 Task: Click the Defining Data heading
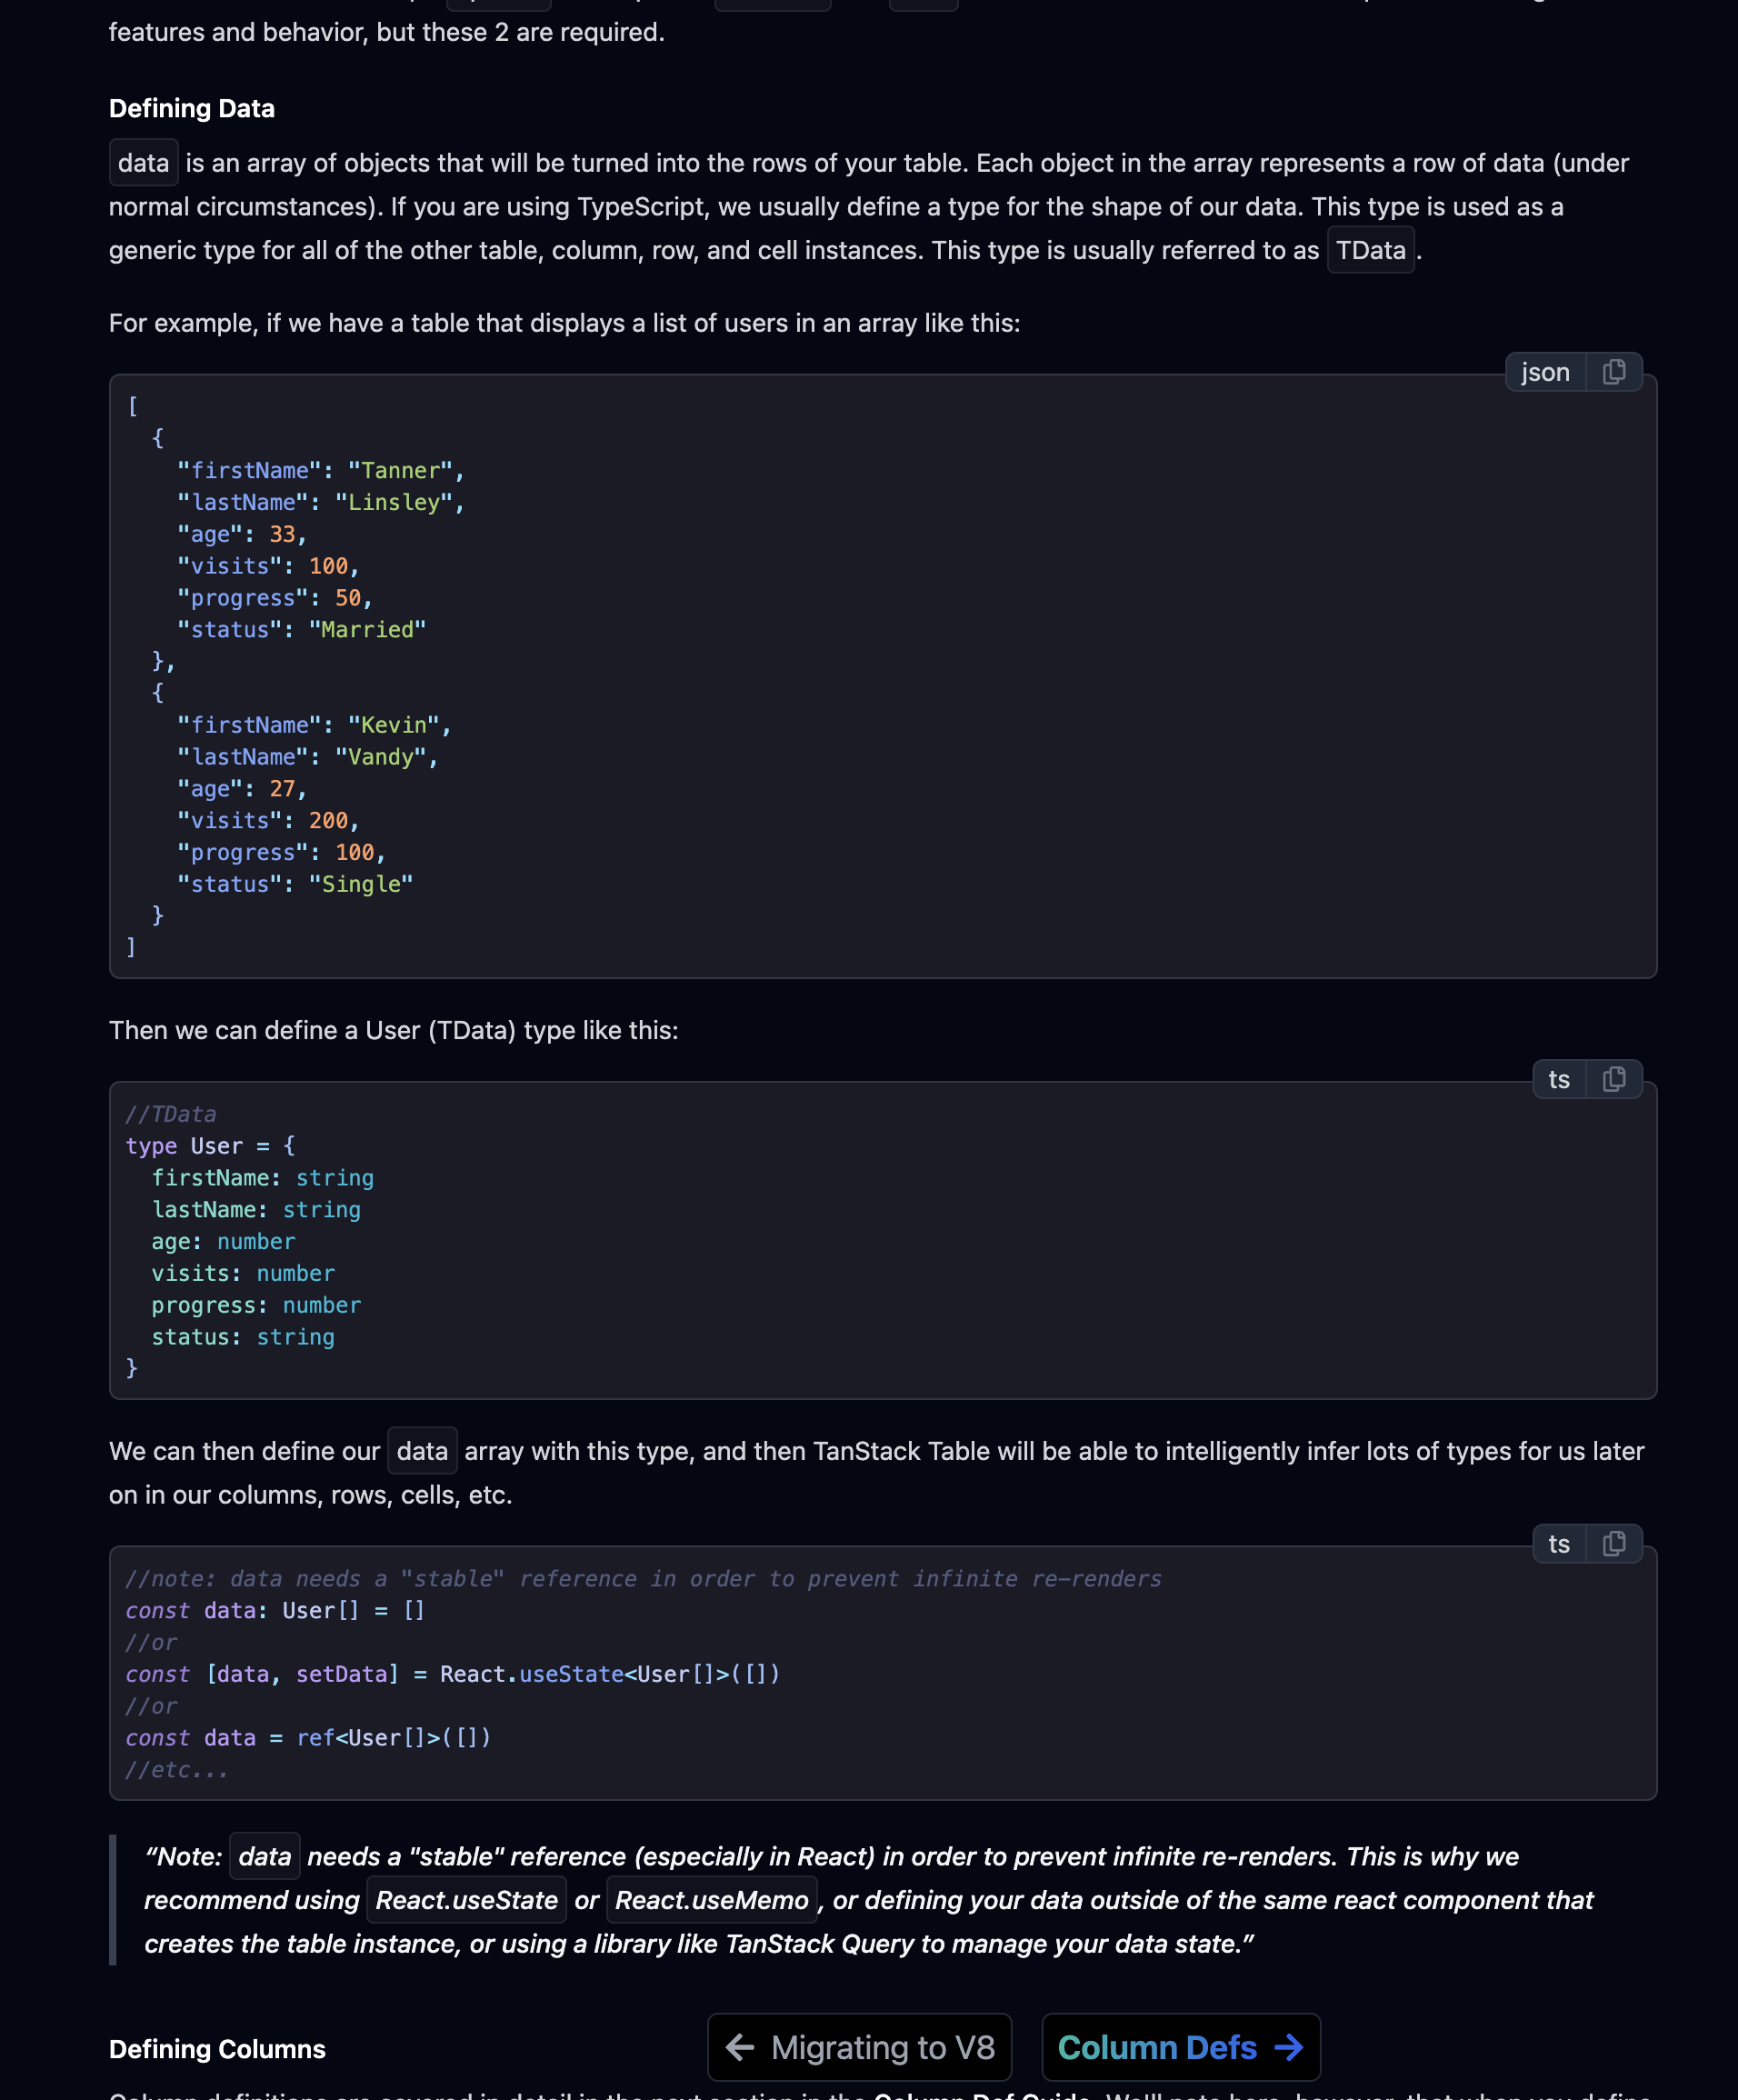[x=192, y=108]
